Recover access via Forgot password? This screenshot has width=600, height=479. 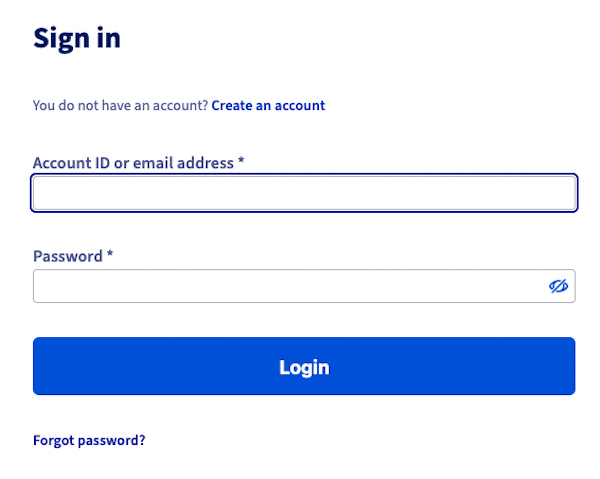click(x=89, y=439)
